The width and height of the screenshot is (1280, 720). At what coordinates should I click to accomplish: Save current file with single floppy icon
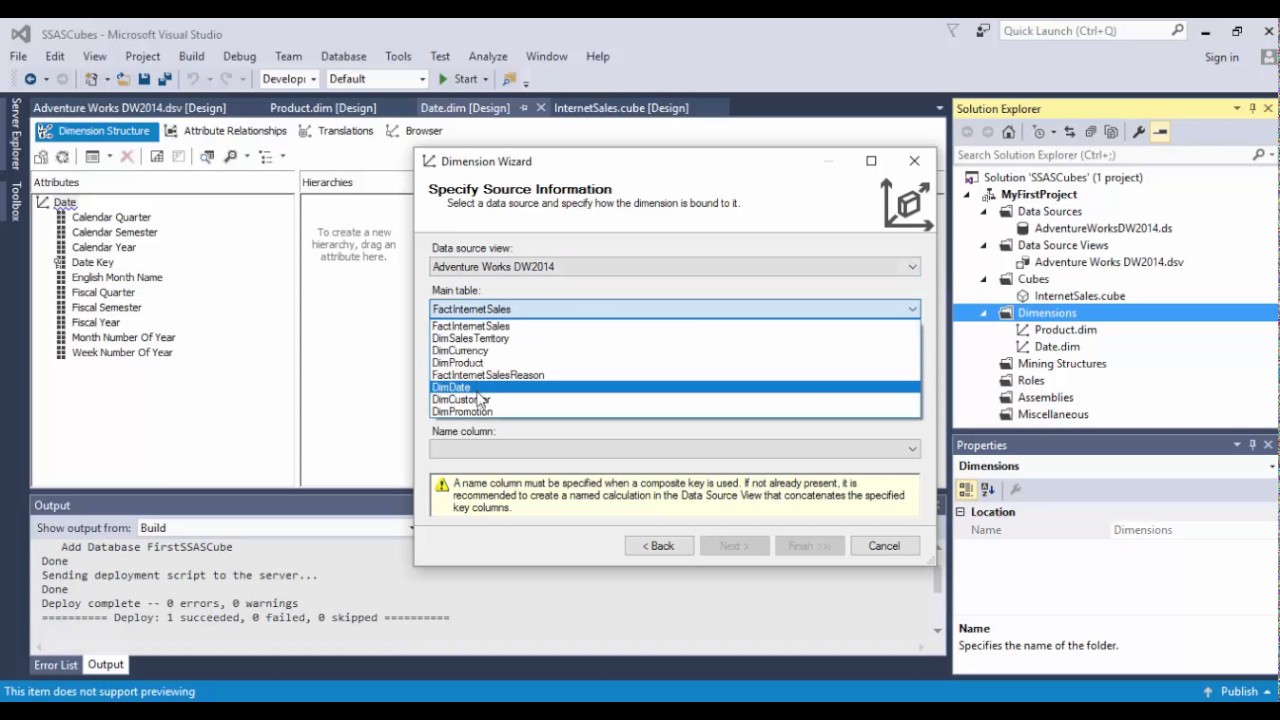click(144, 79)
